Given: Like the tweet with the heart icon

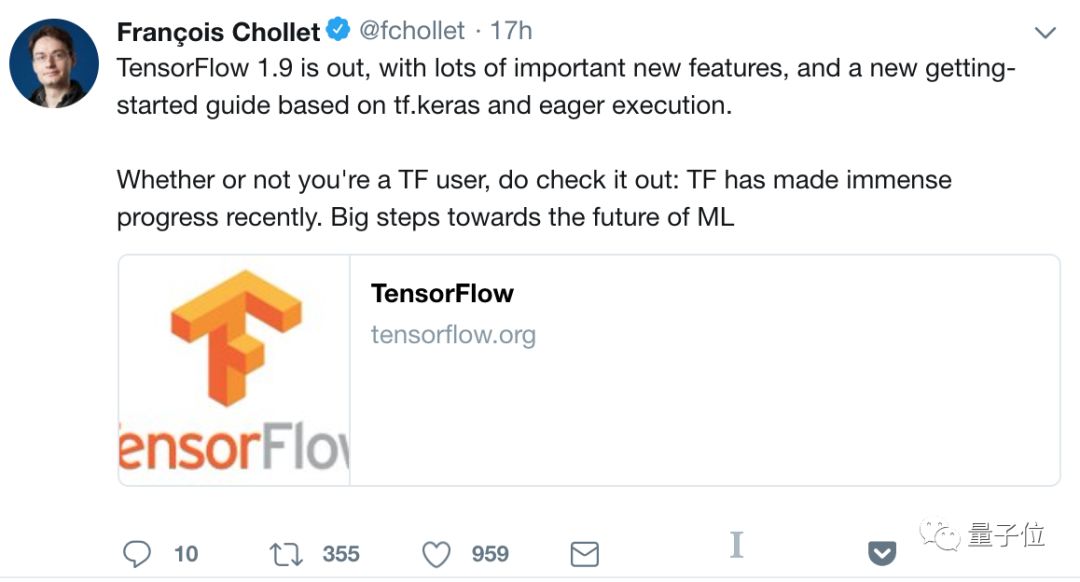Looking at the screenshot, I should [436, 553].
